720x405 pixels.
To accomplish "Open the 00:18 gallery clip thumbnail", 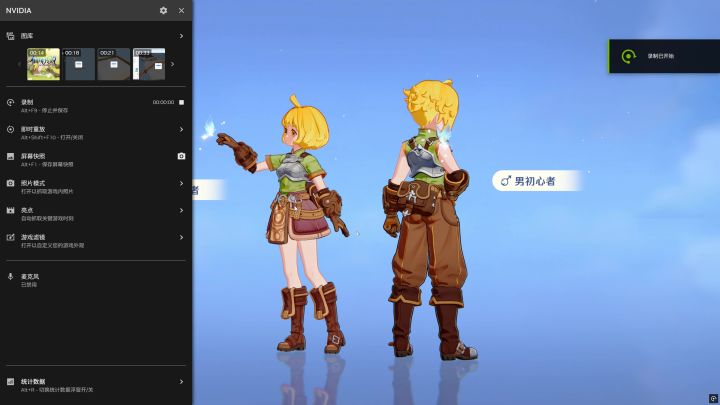I will (x=79, y=64).
